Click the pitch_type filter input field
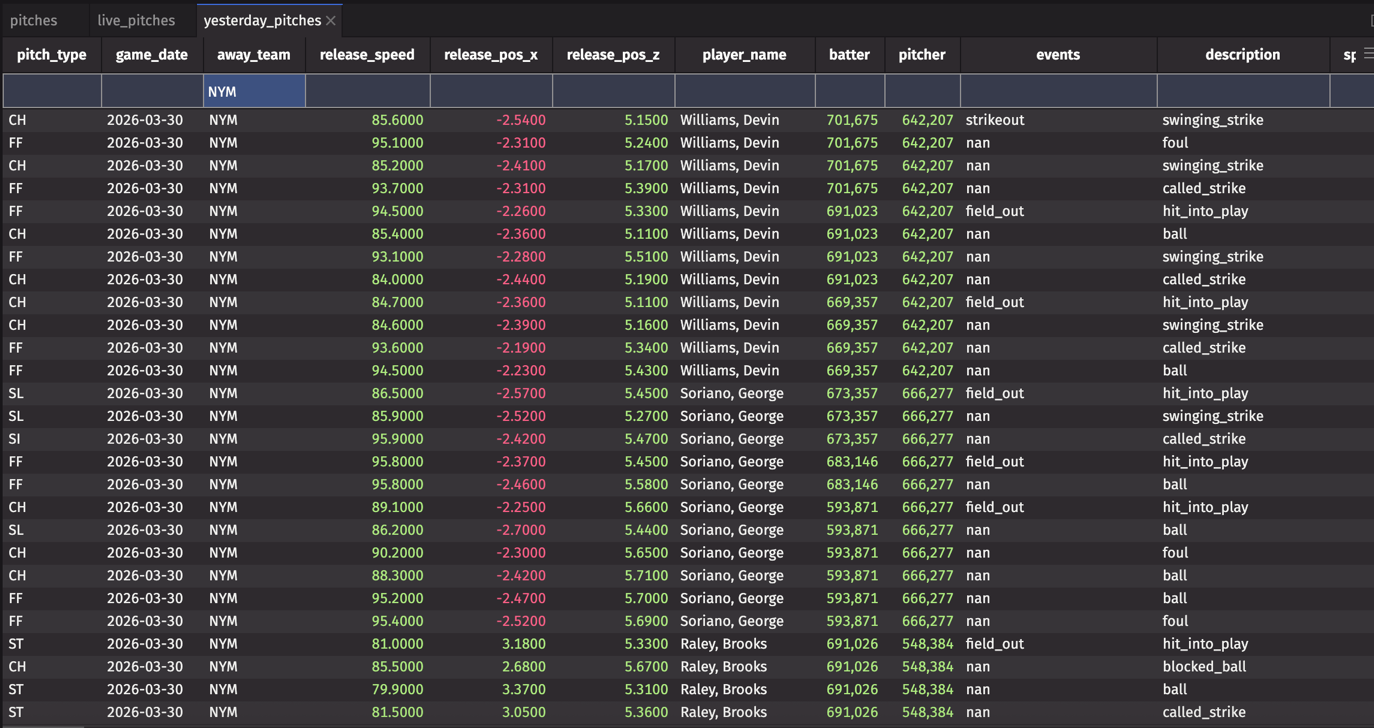Screen dimensions: 1374x728 pos(52,91)
